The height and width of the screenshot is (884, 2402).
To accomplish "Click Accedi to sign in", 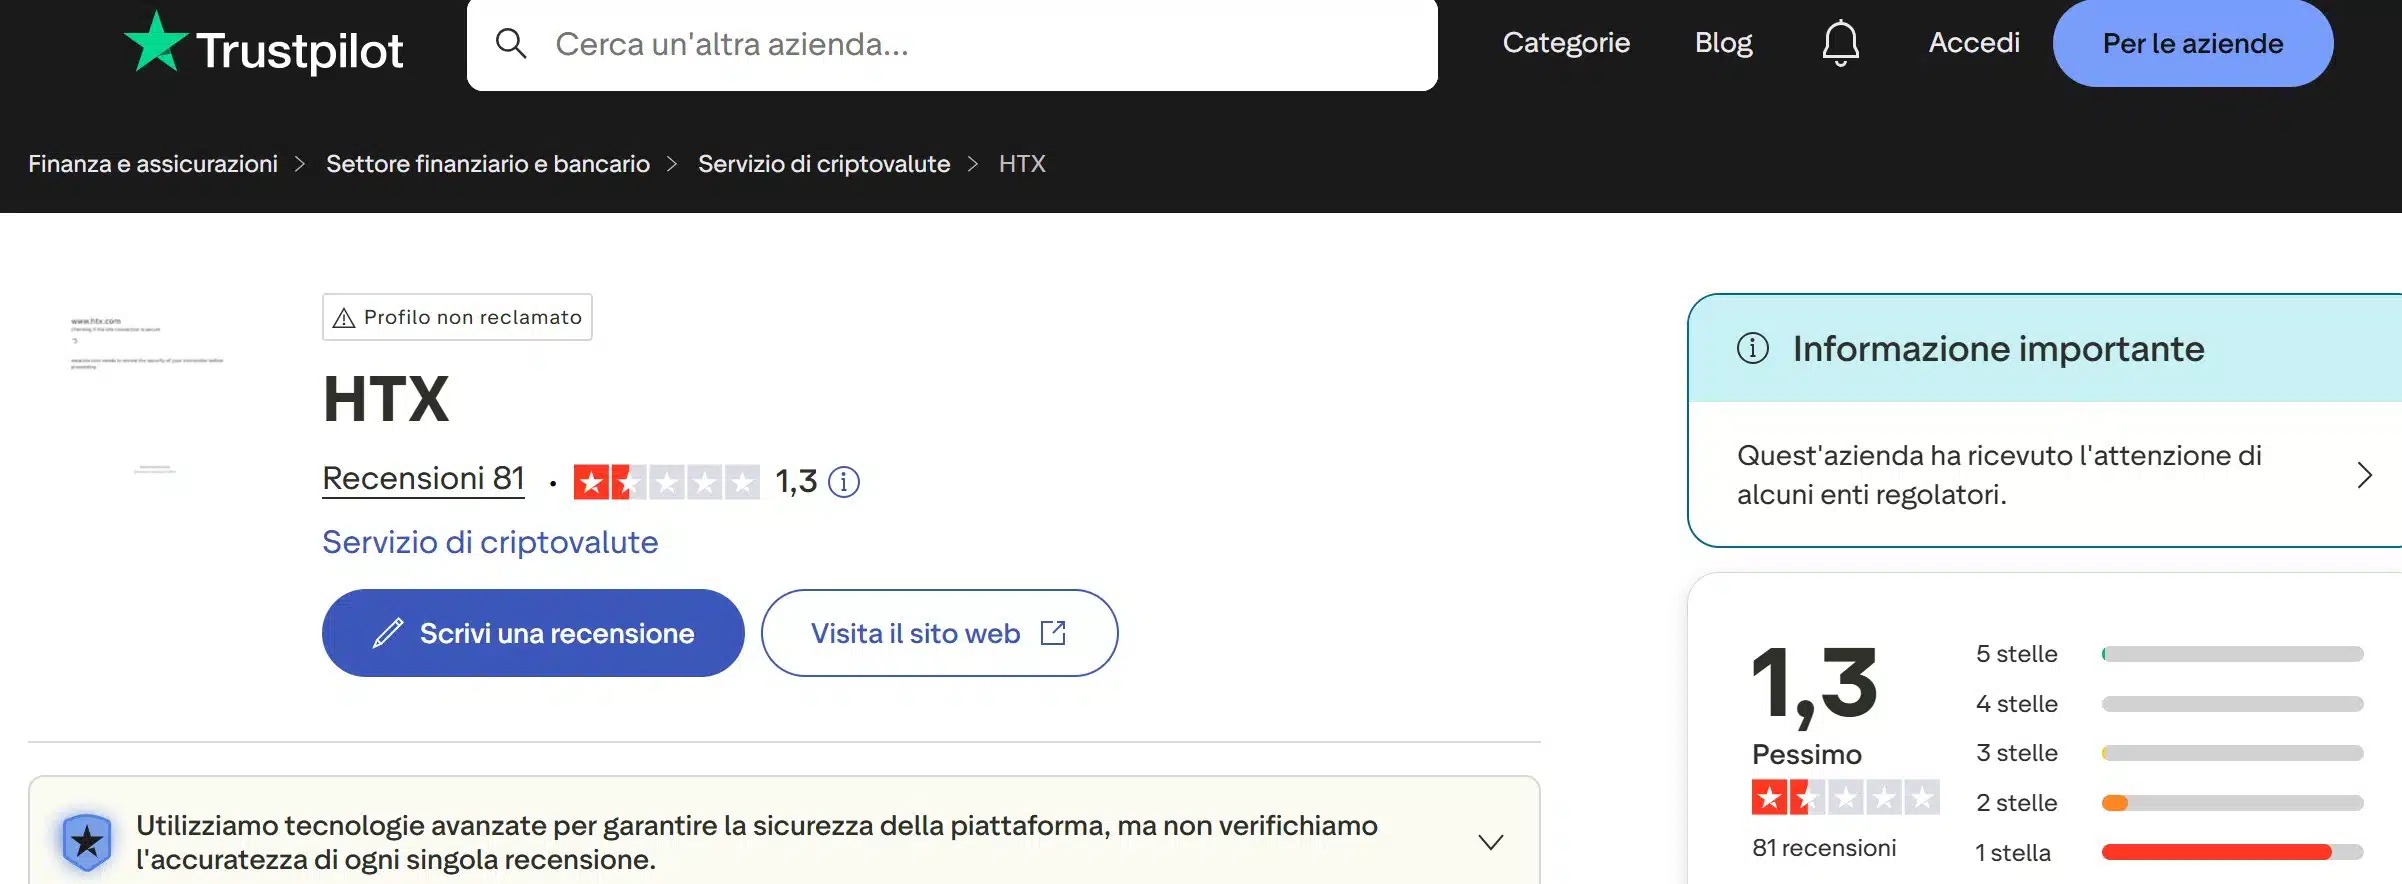I will point(1973,42).
